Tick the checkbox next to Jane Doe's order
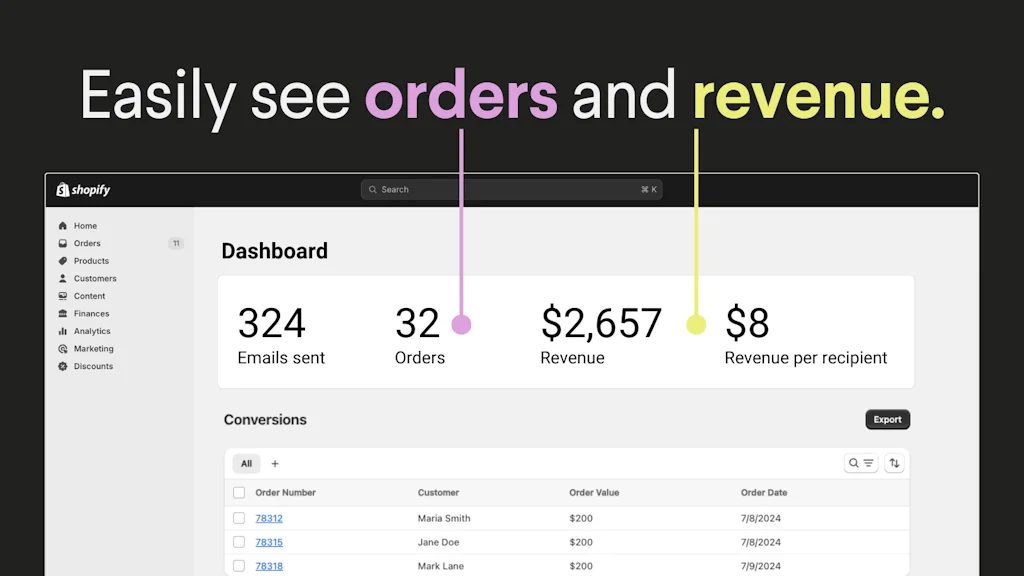 (237, 542)
